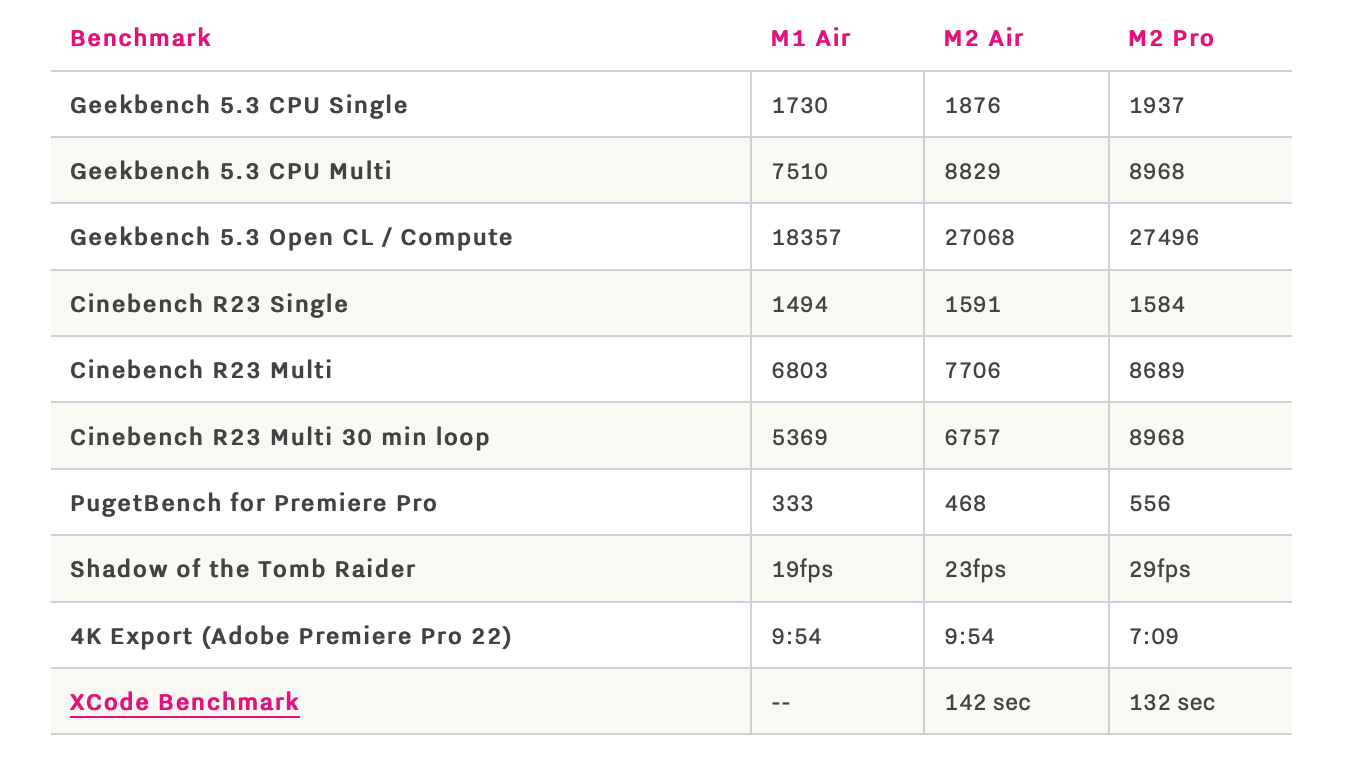This screenshot has height=768, width=1346.
Task: Click the M2 Pro column header
Action: tap(1171, 39)
